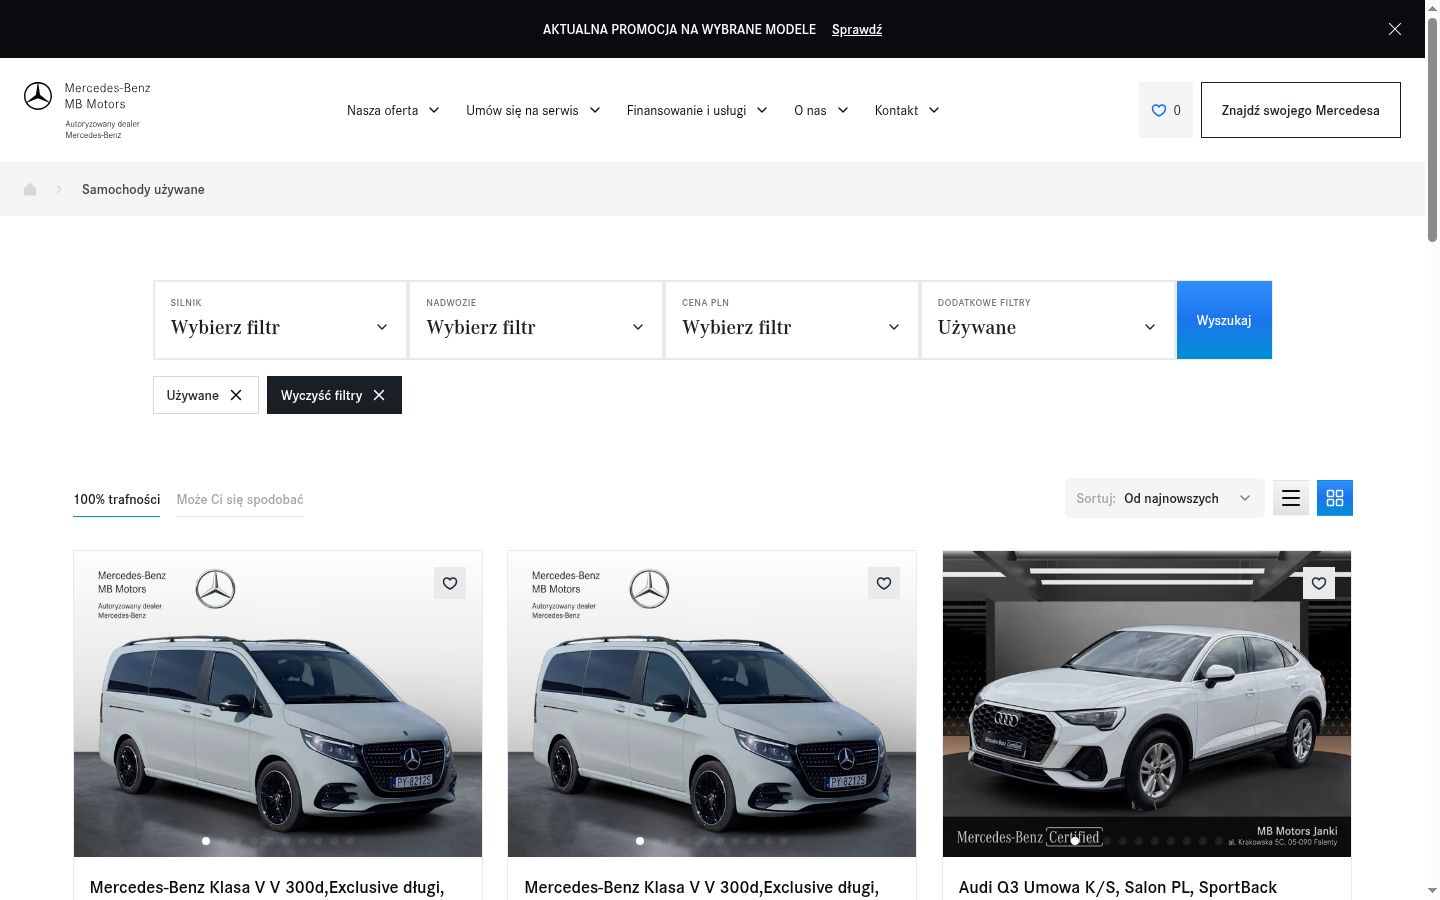Expand the Nasza oferta menu
Screen dimensions: 1440x900
[393, 110]
